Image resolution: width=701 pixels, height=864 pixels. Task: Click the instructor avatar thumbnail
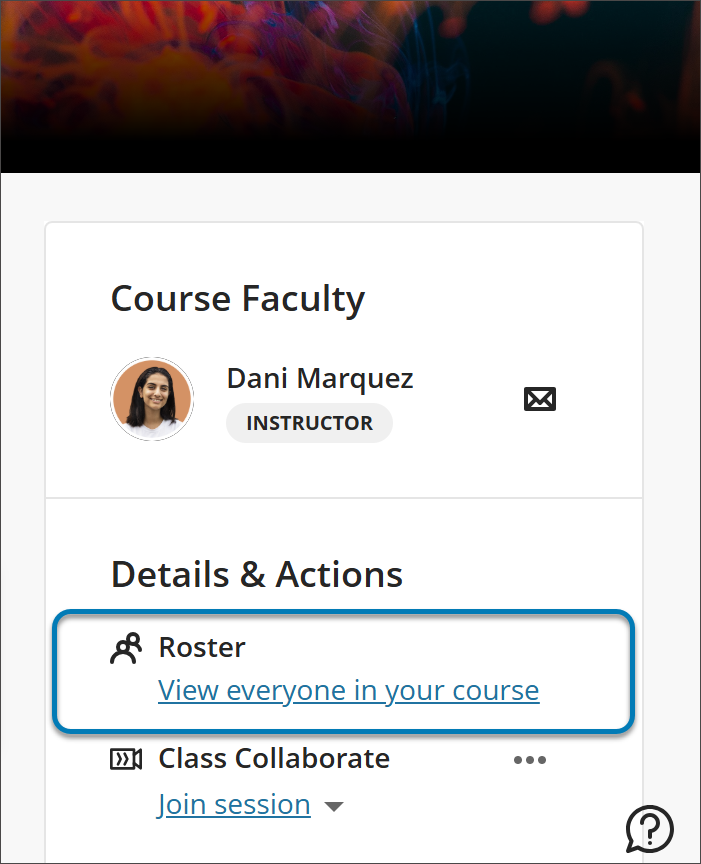[152, 398]
